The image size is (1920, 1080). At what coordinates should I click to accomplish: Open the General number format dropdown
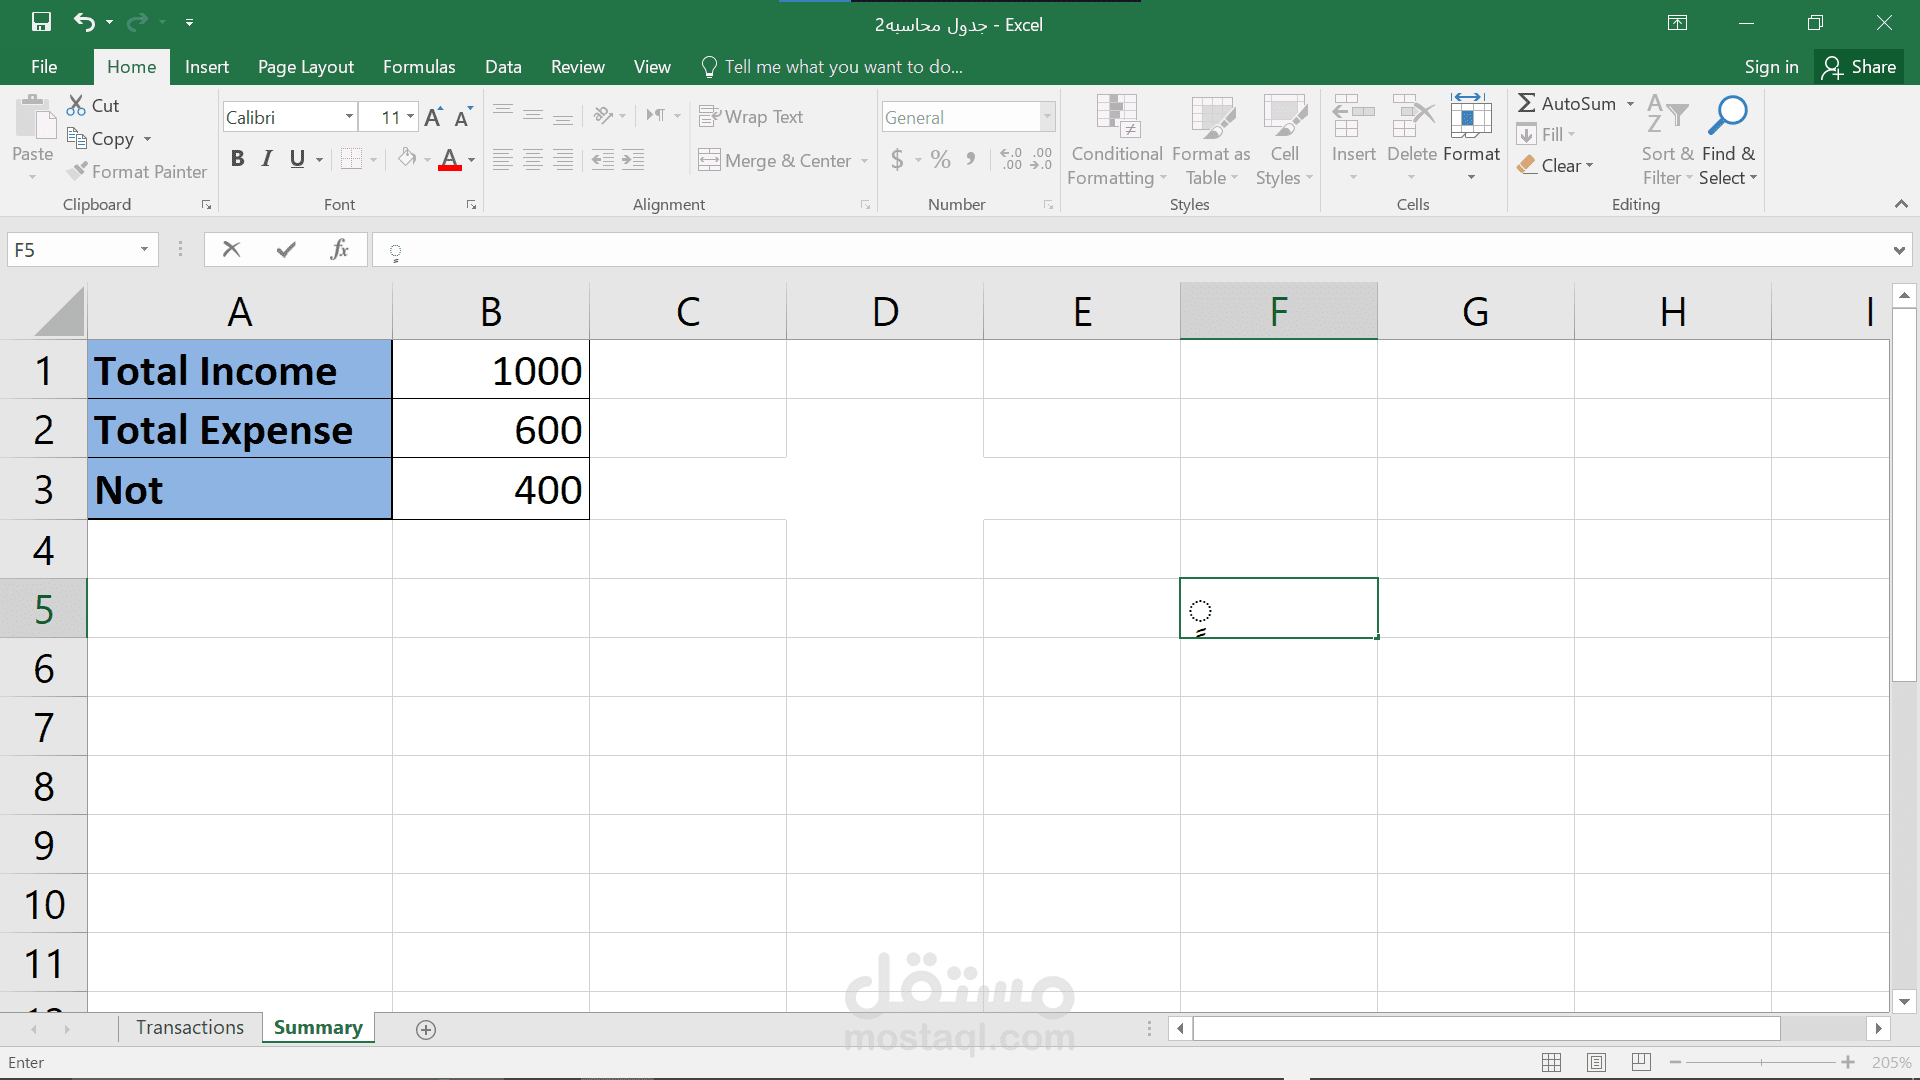tap(1047, 117)
